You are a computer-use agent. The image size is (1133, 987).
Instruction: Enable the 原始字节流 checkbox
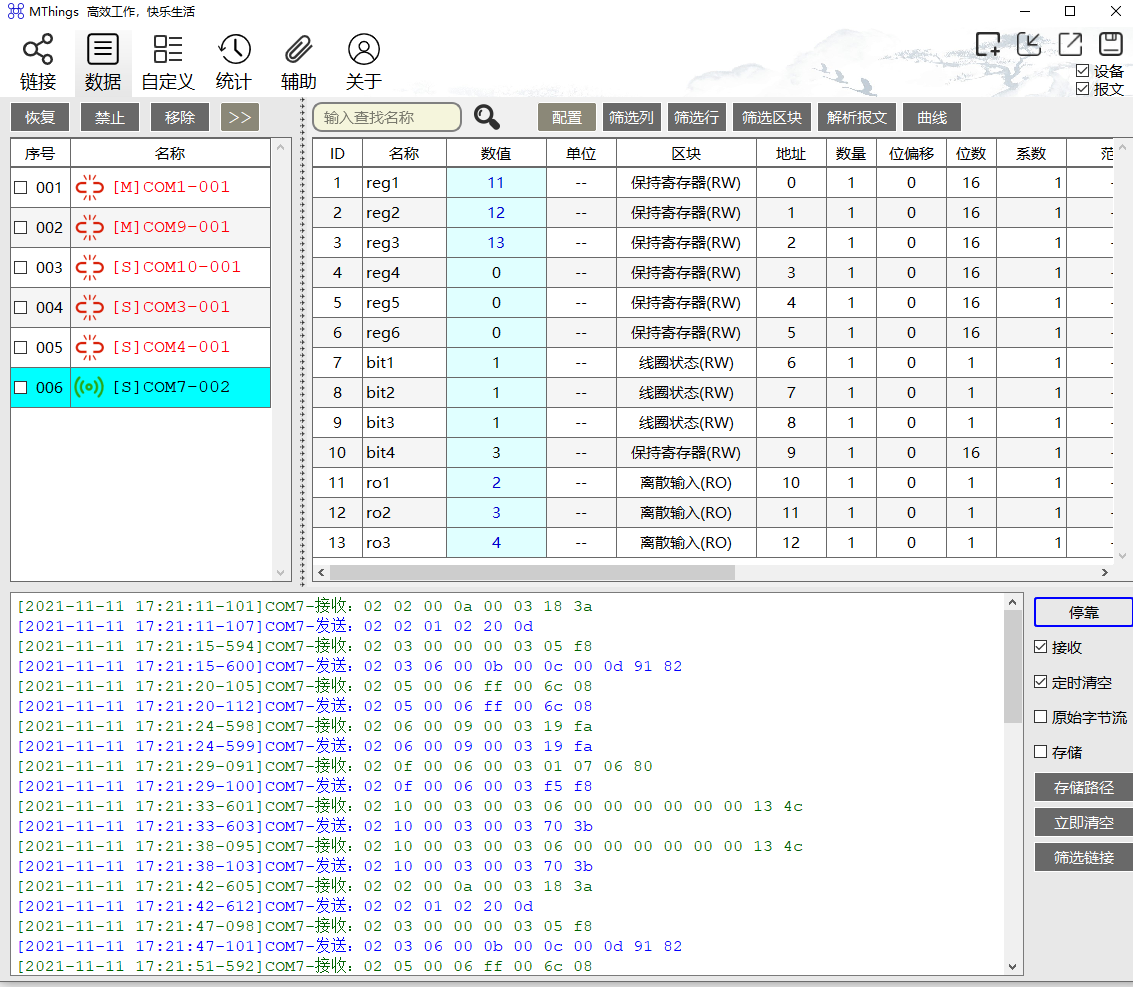[x=1041, y=715]
